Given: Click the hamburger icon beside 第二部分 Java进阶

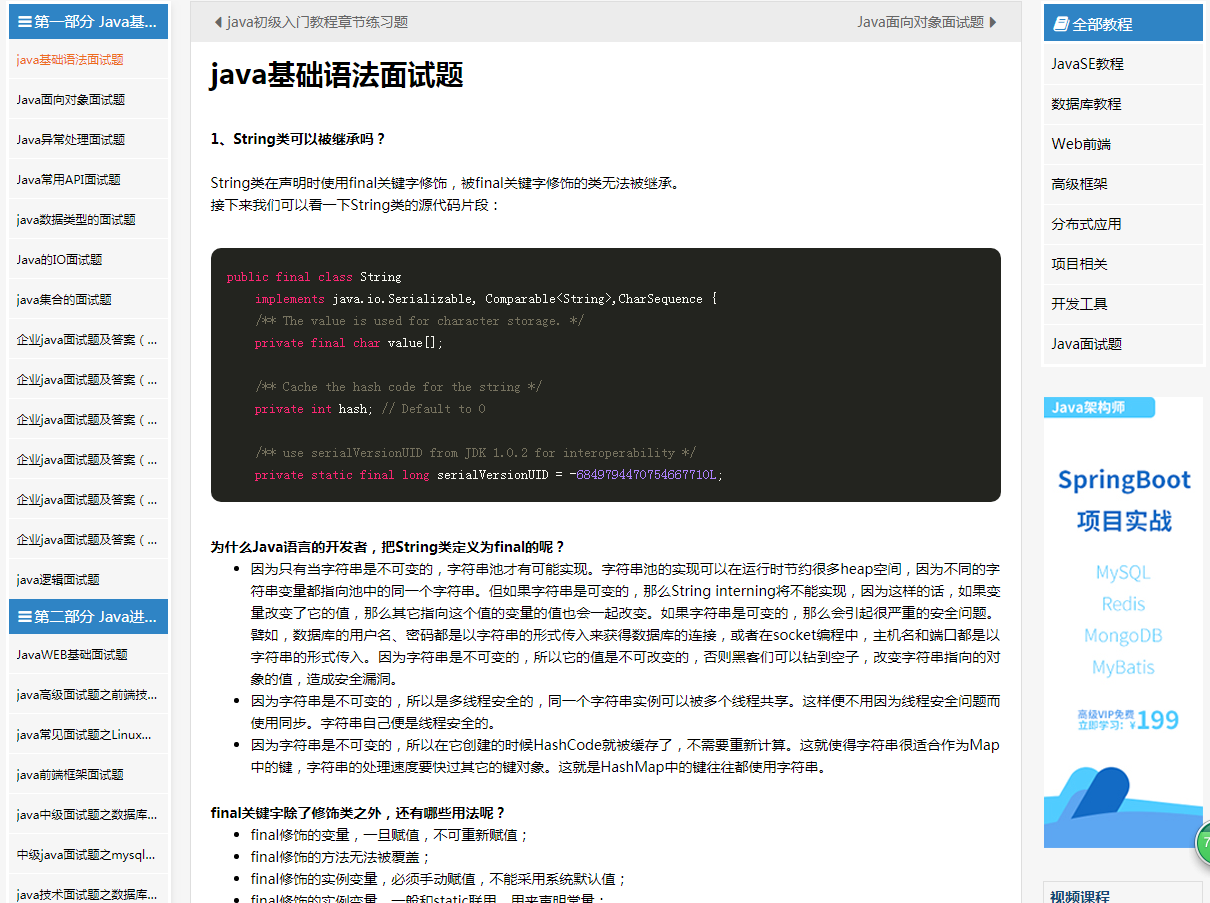Looking at the screenshot, I should point(24,617).
